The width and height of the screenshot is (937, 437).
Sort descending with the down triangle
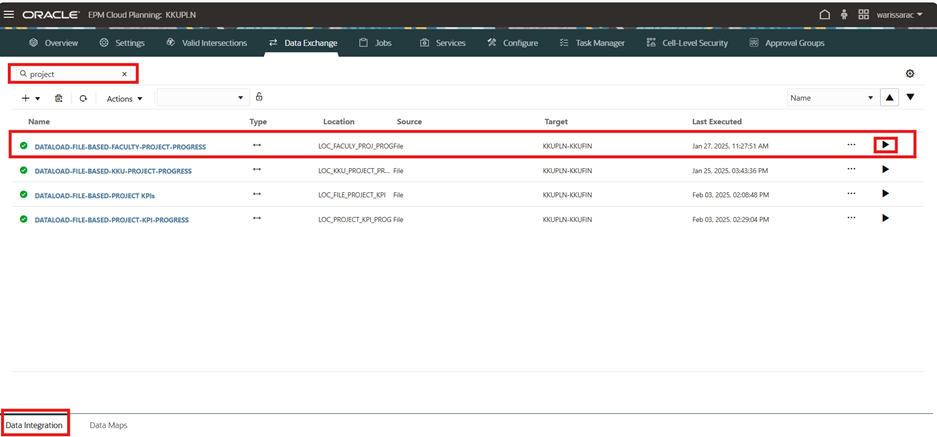(x=910, y=97)
